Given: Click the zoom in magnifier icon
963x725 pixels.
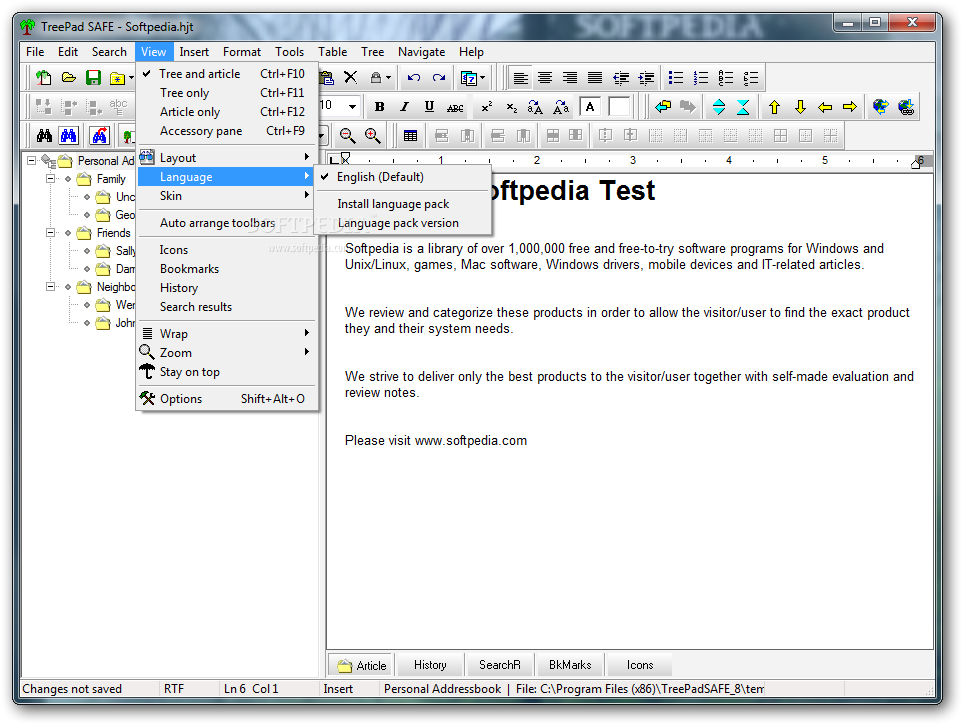Looking at the screenshot, I should tap(373, 135).
